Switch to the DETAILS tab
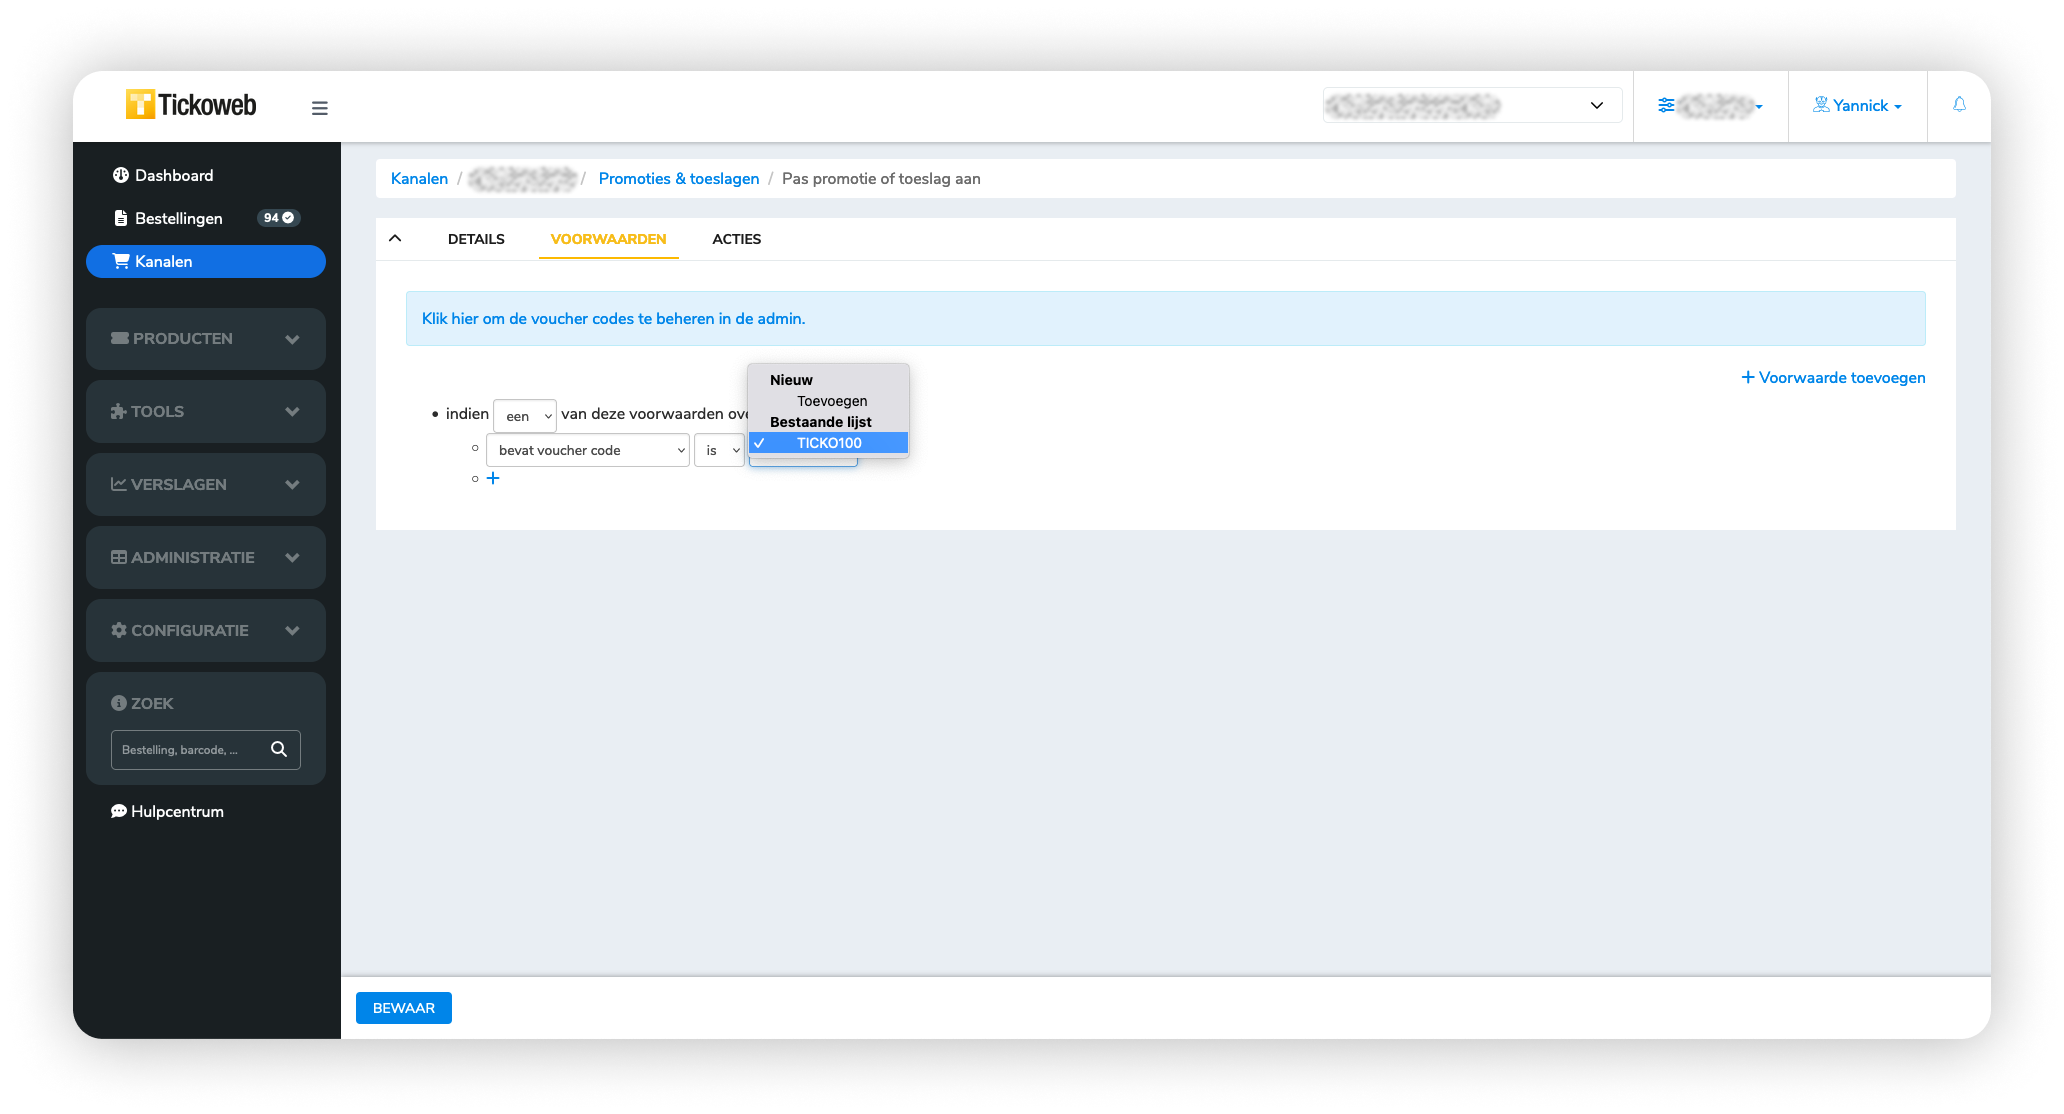This screenshot has height=1114, width=2064. tap(476, 239)
